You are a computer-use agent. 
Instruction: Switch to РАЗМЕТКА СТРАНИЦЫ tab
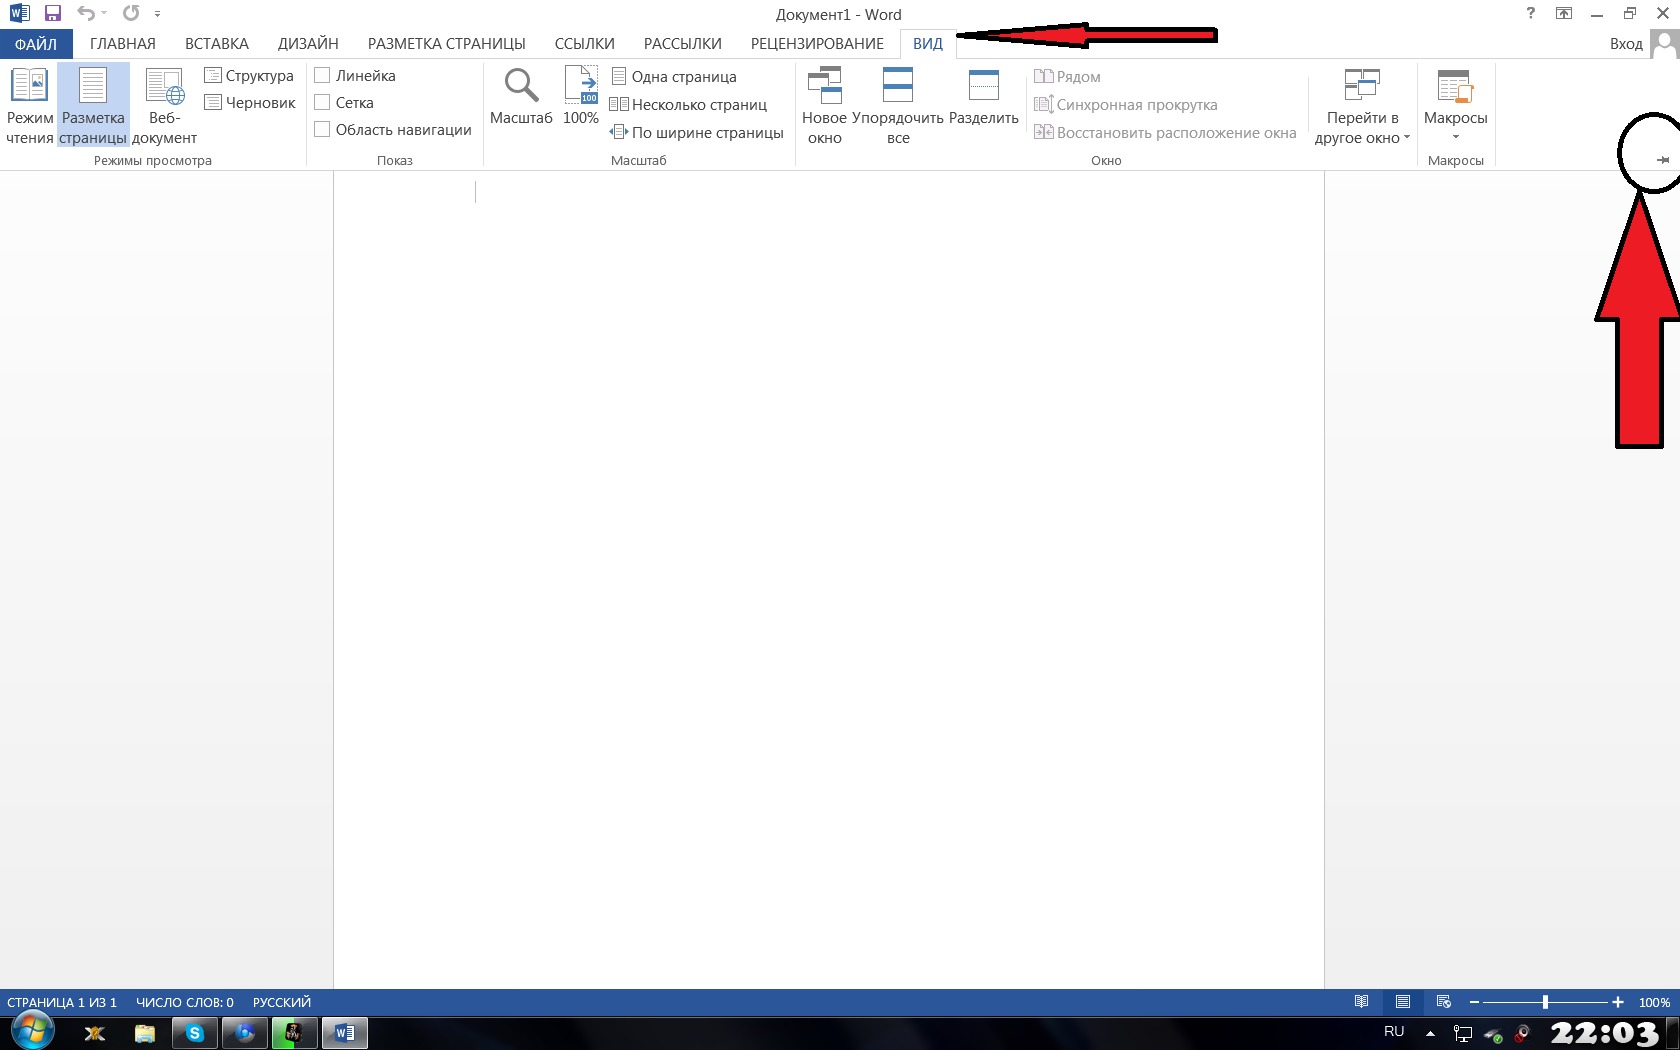click(x=447, y=44)
